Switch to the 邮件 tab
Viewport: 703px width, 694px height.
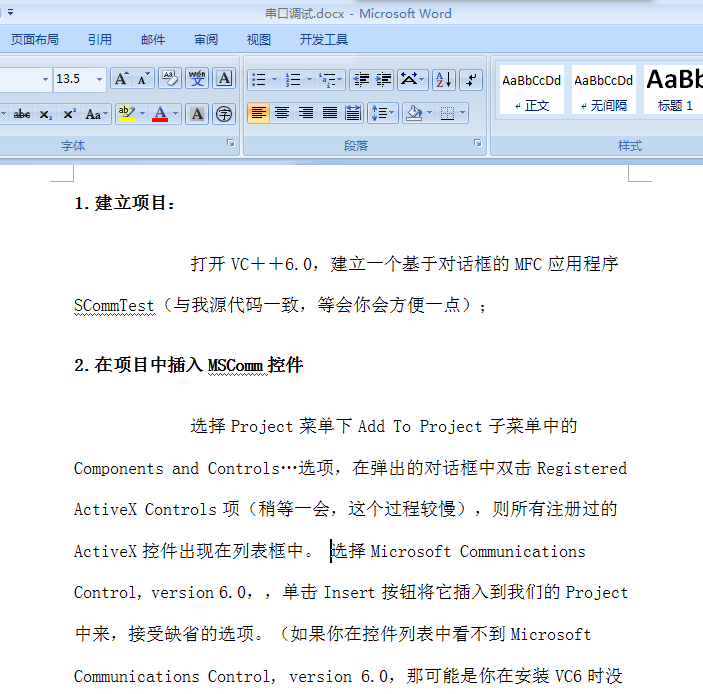pos(153,40)
